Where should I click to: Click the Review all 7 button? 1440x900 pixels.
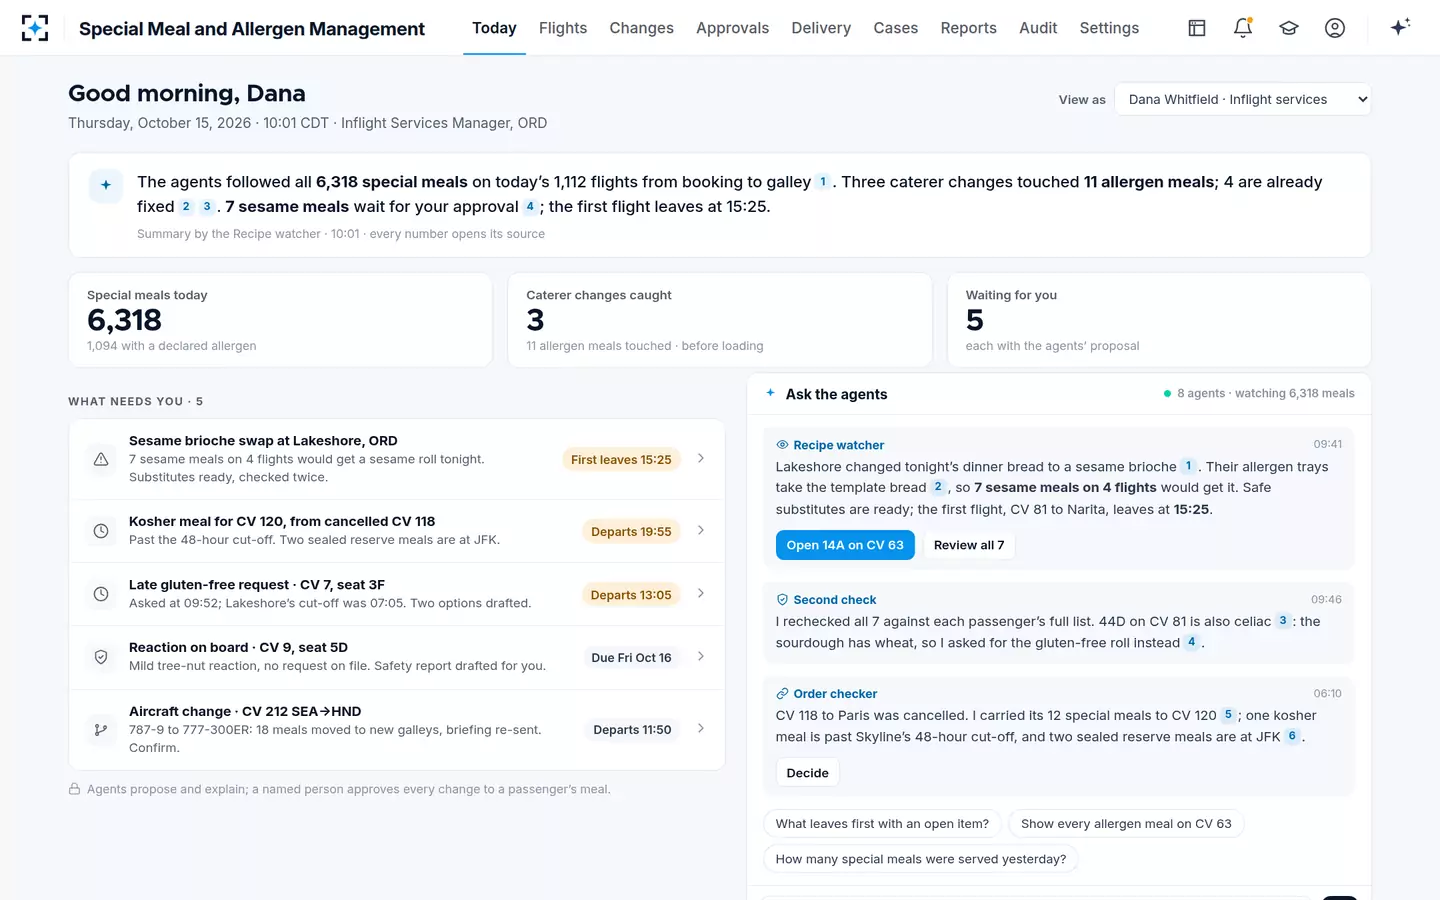969,545
